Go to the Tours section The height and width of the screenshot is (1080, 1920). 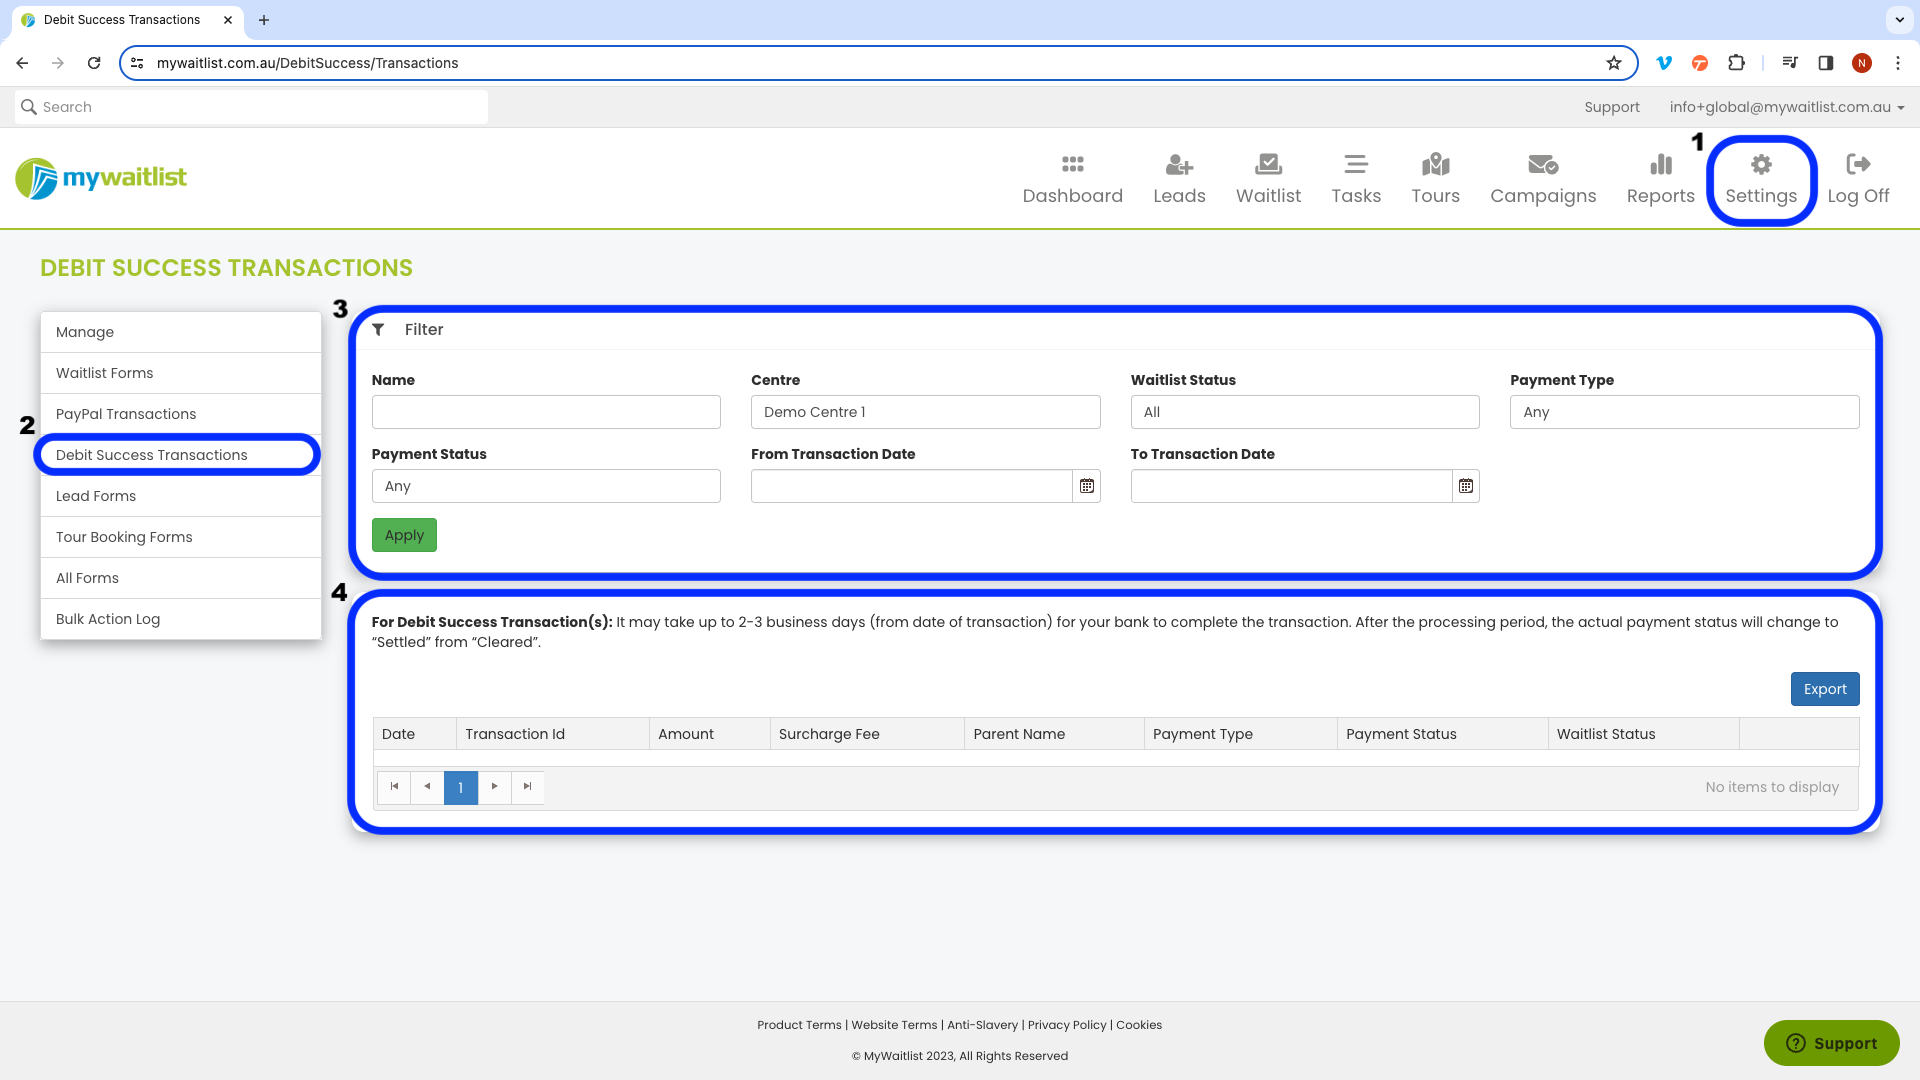1435,180
